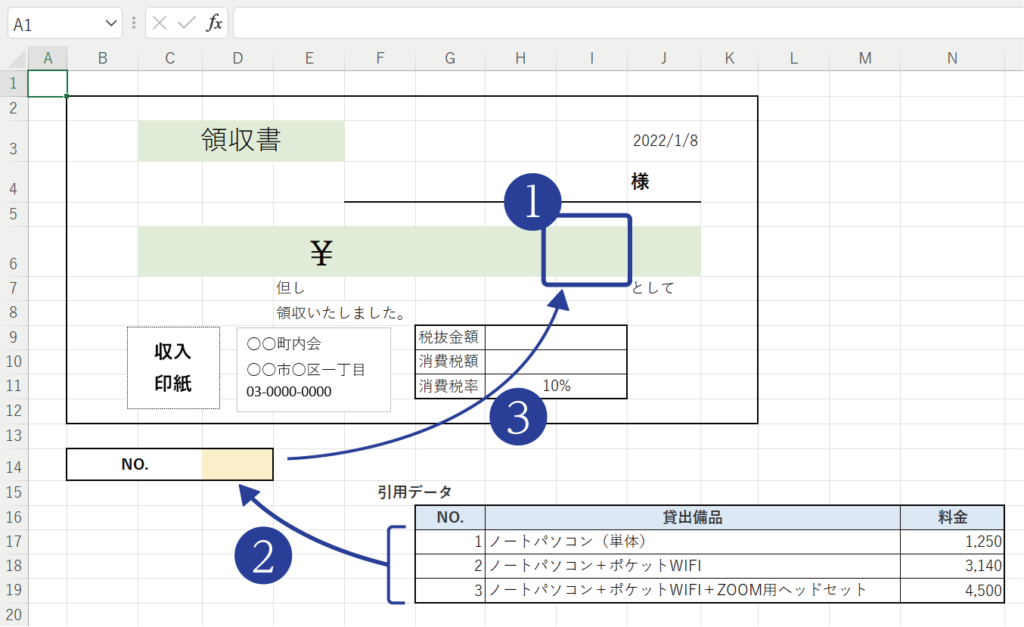
Task: Select row 14 header
Action: pos(14,465)
